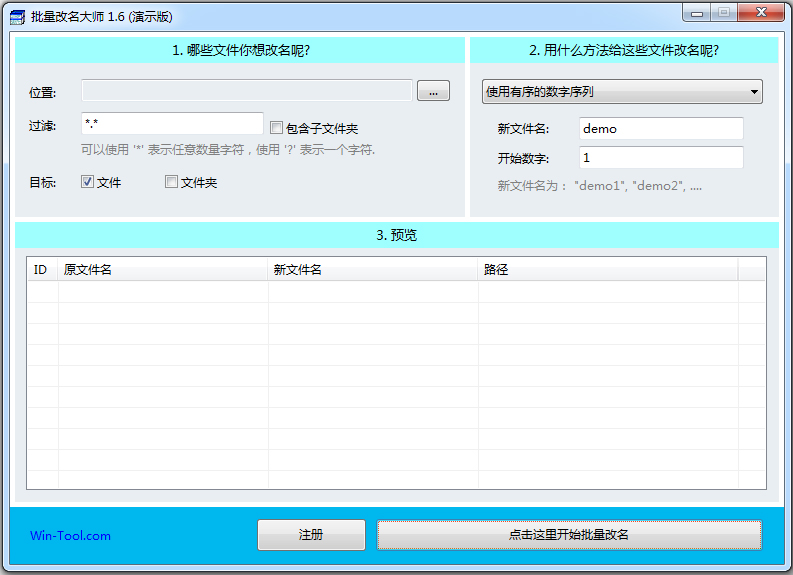Click the example text 新文件名为 "demo1"
Image resolution: width=793 pixels, height=575 pixels.
[599, 186]
